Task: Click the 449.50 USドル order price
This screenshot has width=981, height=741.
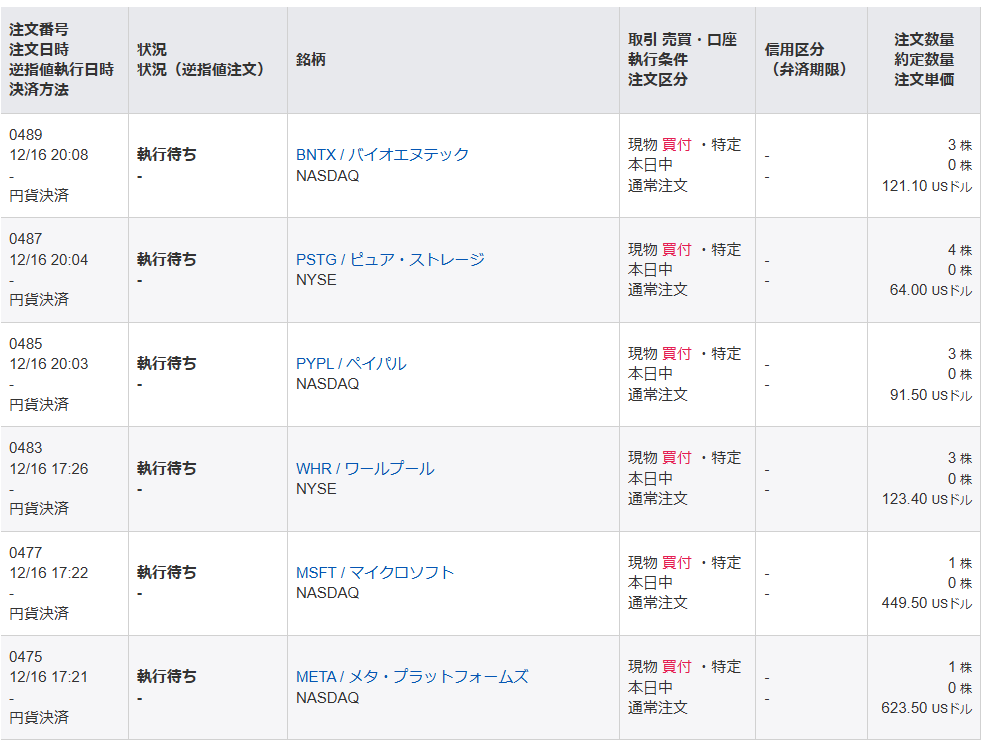Action: tap(927, 603)
